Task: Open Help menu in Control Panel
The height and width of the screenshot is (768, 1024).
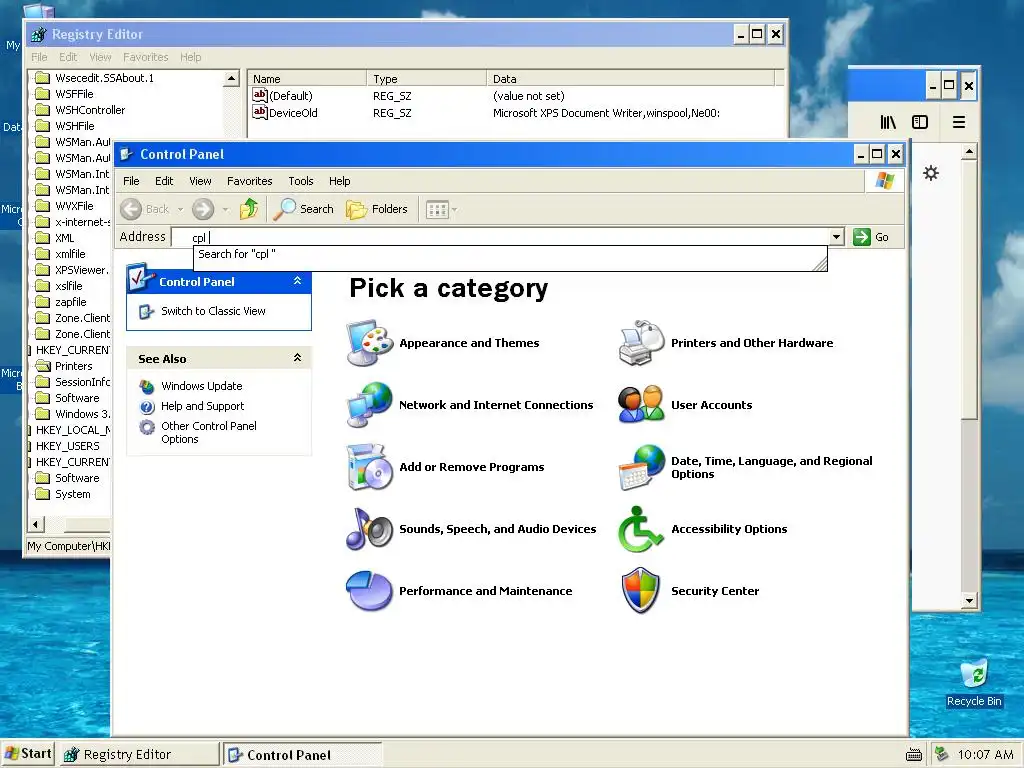Action: [340, 181]
